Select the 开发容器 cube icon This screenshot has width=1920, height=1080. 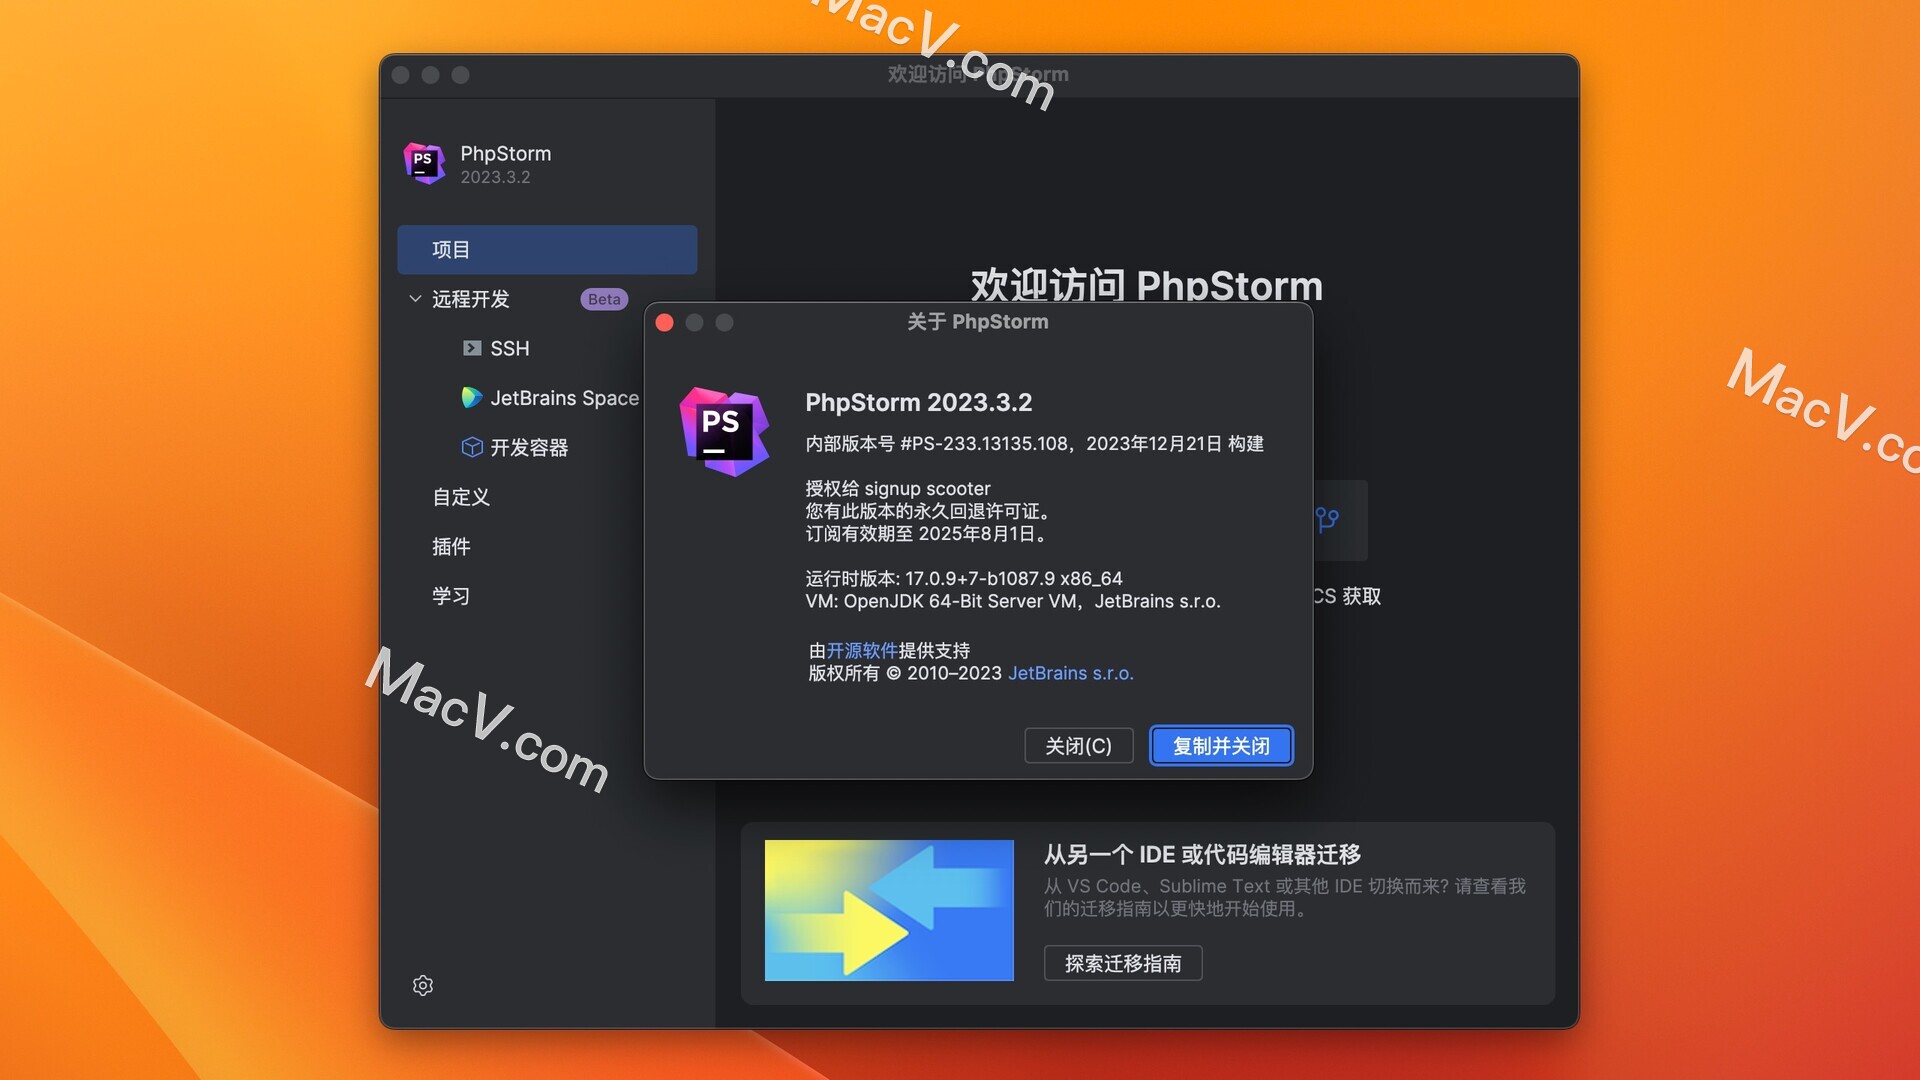click(471, 448)
